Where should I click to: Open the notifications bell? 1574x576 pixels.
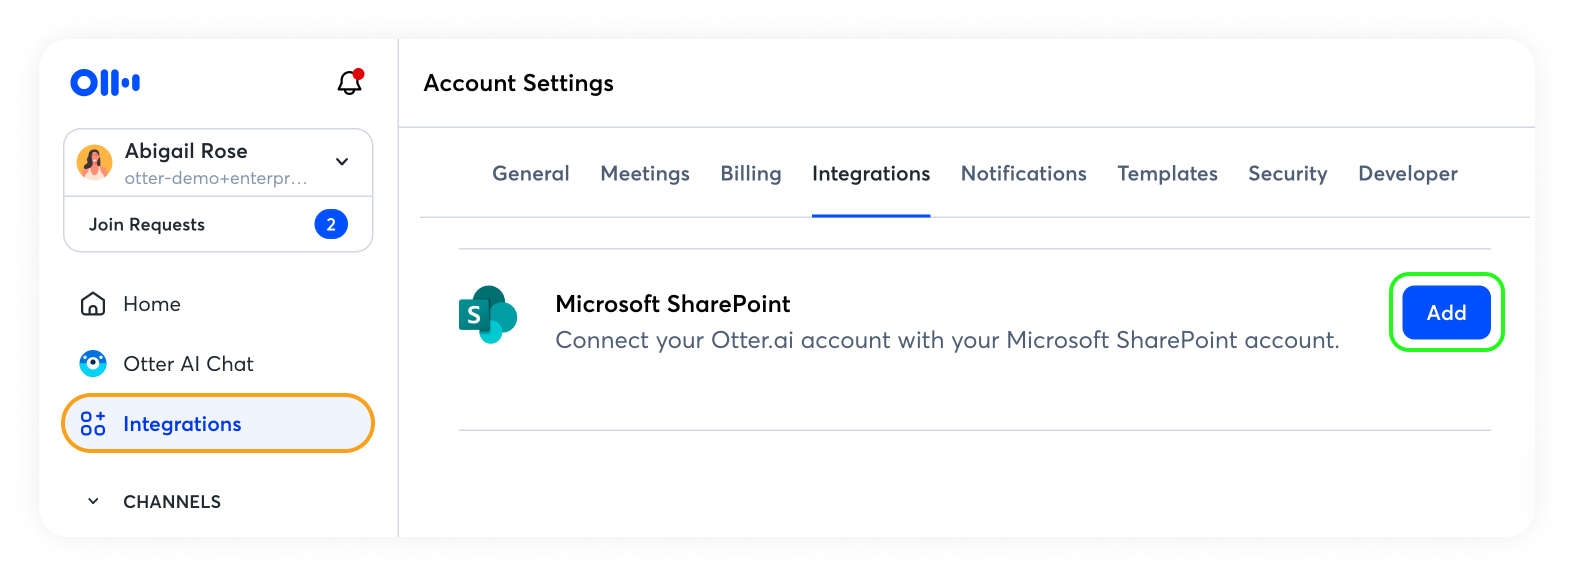click(x=349, y=83)
